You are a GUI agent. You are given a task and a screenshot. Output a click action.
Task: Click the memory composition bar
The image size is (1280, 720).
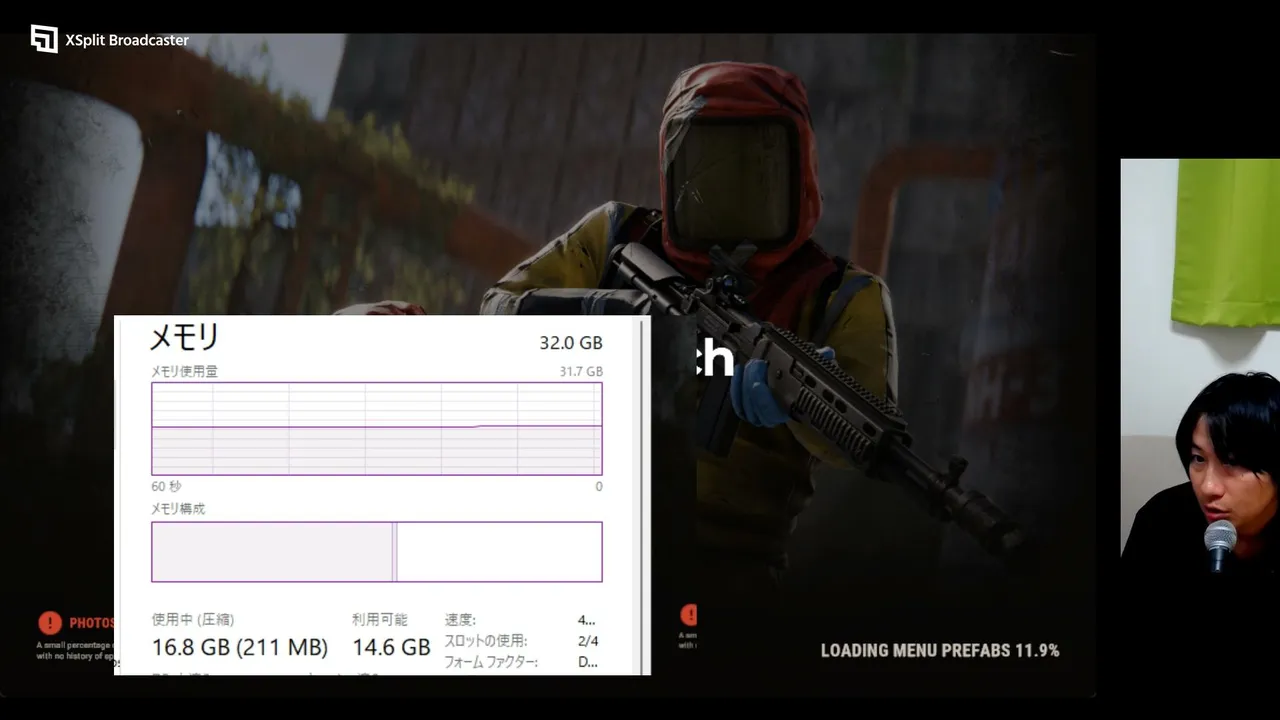(x=377, y=551)
